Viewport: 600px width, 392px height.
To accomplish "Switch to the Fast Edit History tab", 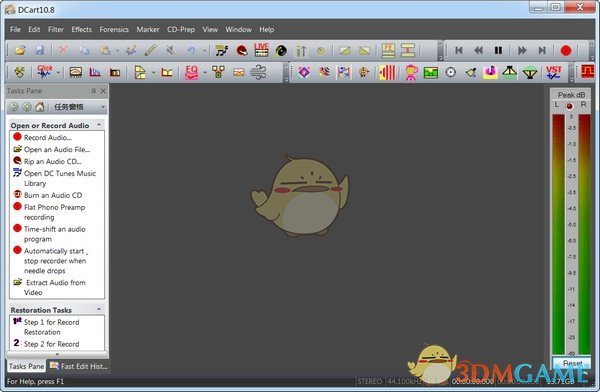I will 79,366.
